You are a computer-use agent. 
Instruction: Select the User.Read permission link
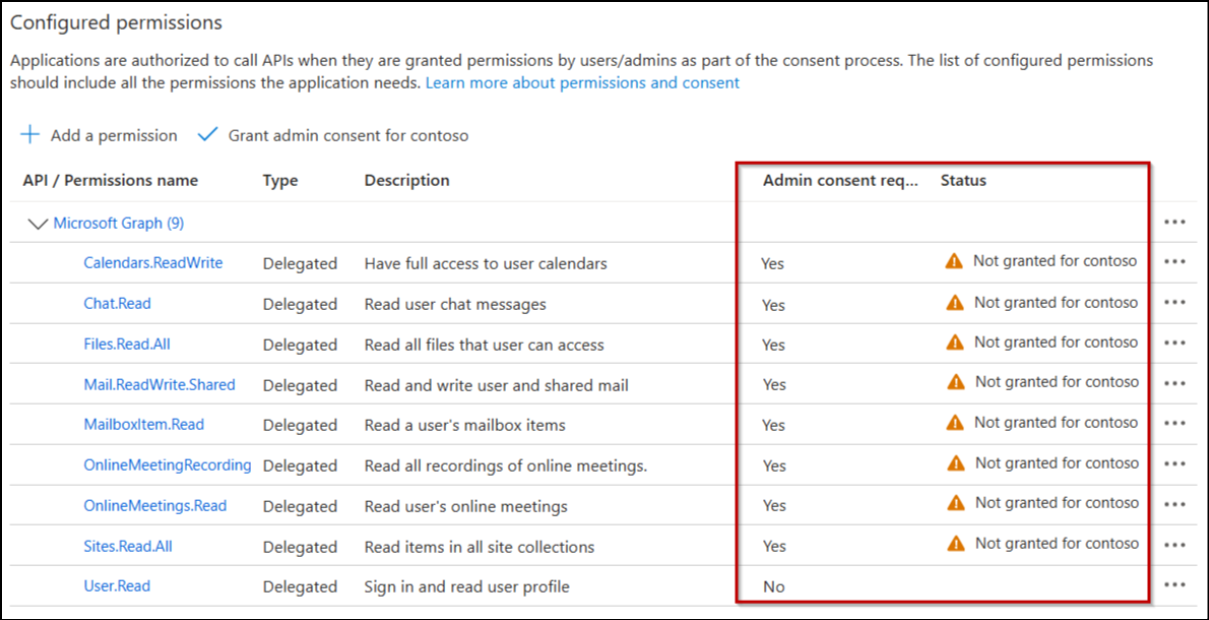coord(117,586)
